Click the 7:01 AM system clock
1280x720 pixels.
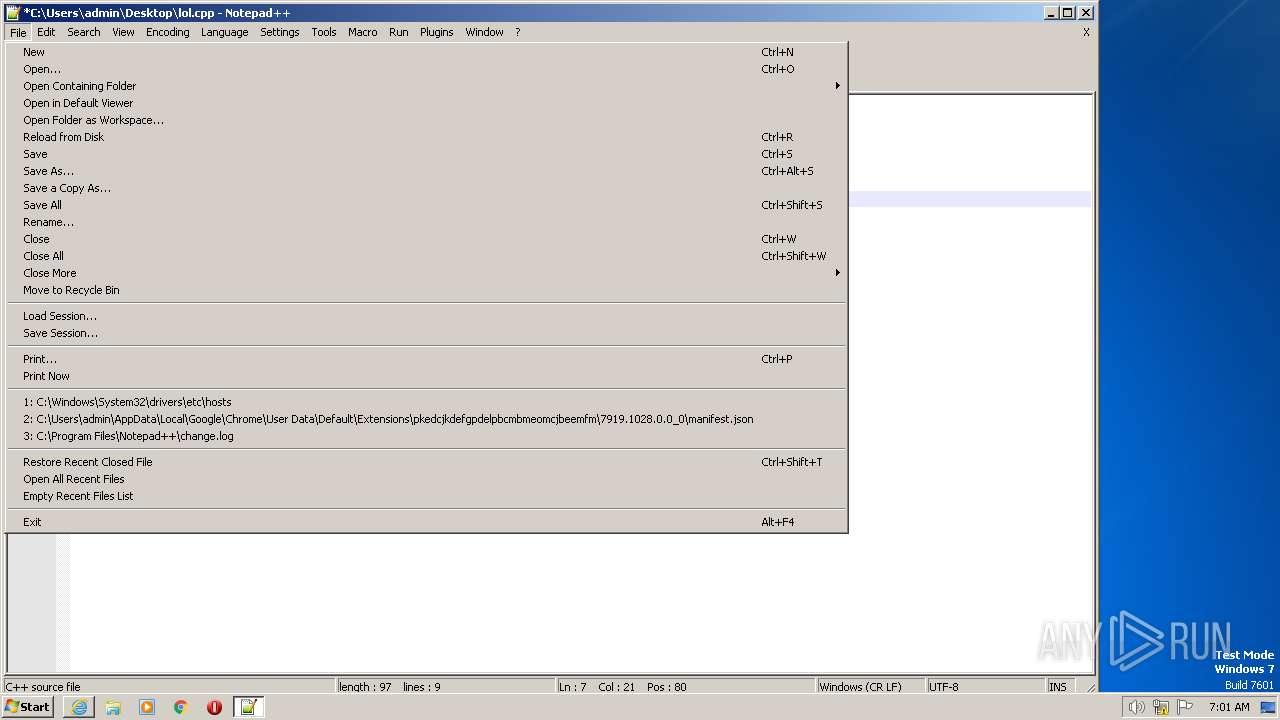pyautogui.click(x=1229, y=707)
